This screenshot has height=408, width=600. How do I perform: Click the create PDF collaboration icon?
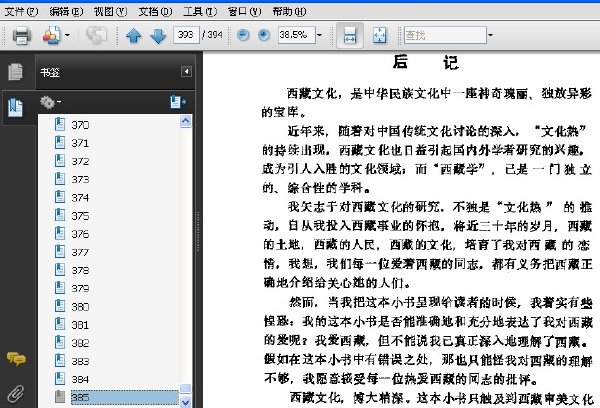coord(52,36)
